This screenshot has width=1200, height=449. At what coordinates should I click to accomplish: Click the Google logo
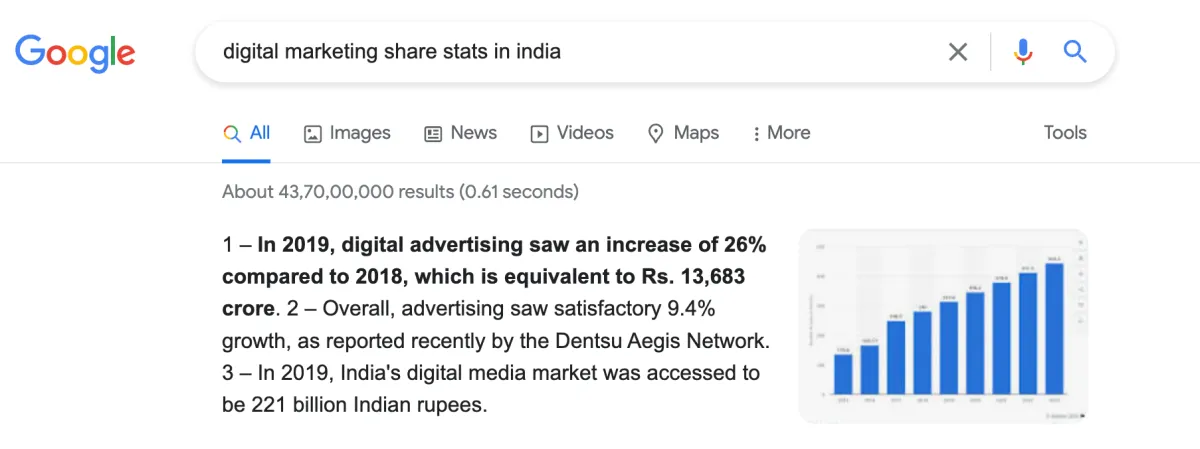click(x=75, y=52)
